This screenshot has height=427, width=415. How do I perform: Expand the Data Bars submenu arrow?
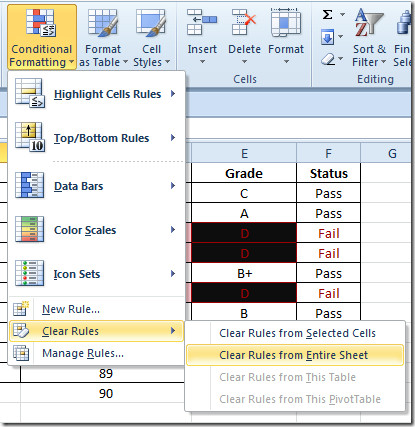pos(173,185)
